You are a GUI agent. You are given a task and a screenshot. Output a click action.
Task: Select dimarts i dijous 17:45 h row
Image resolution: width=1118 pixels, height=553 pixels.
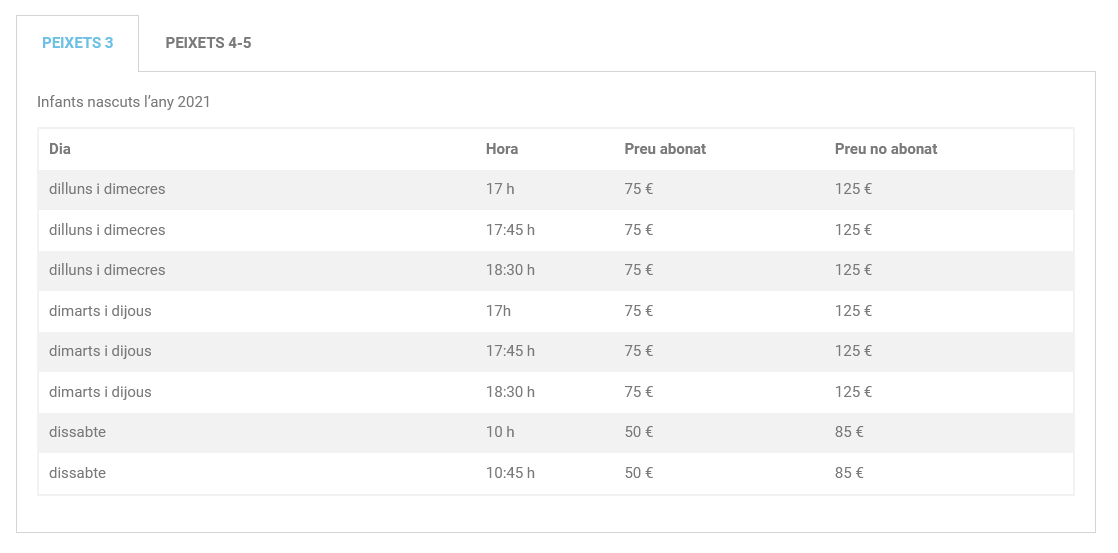coord(556,352)
